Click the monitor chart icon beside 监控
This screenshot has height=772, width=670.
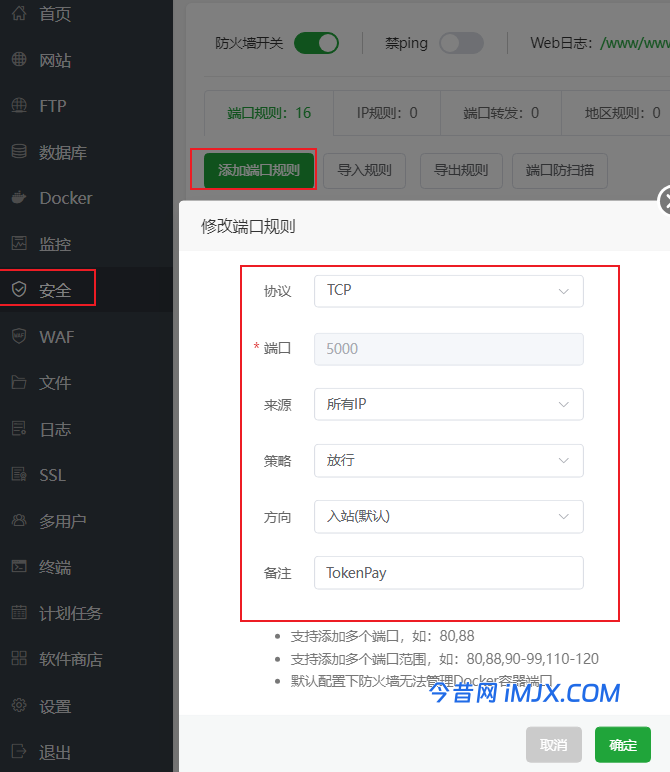point(19,243)
